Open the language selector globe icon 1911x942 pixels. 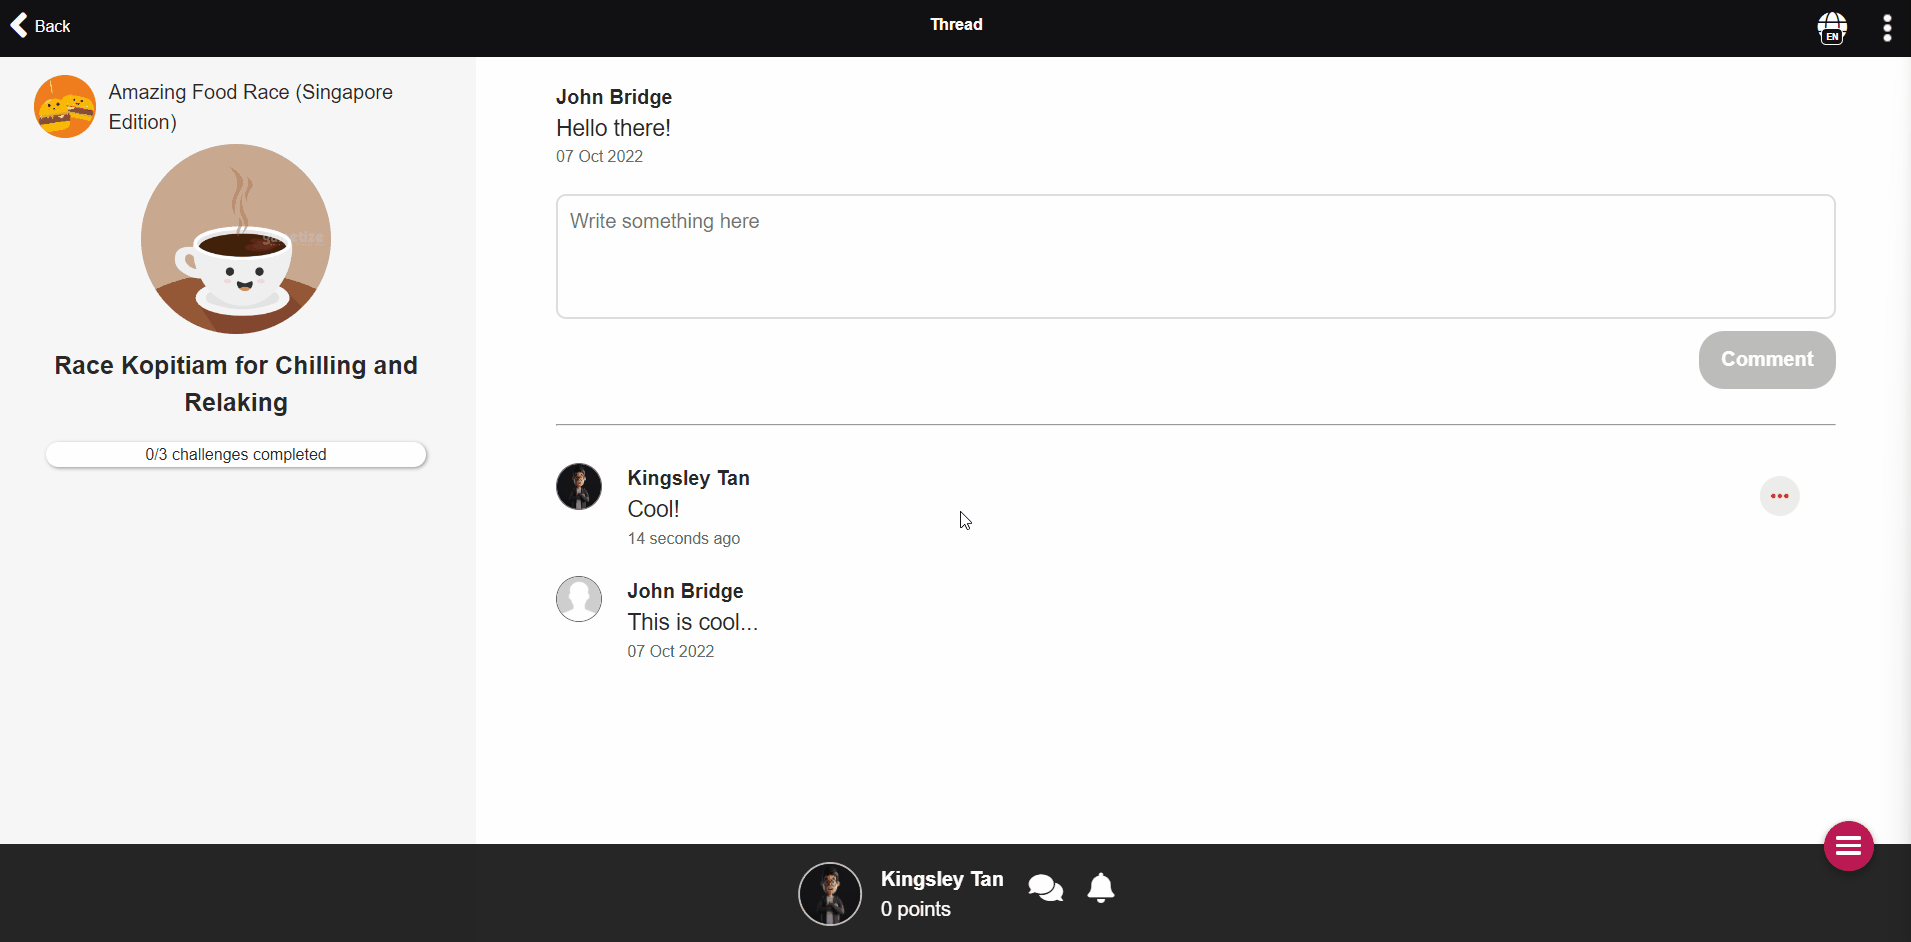click(x=1832, y=28)
